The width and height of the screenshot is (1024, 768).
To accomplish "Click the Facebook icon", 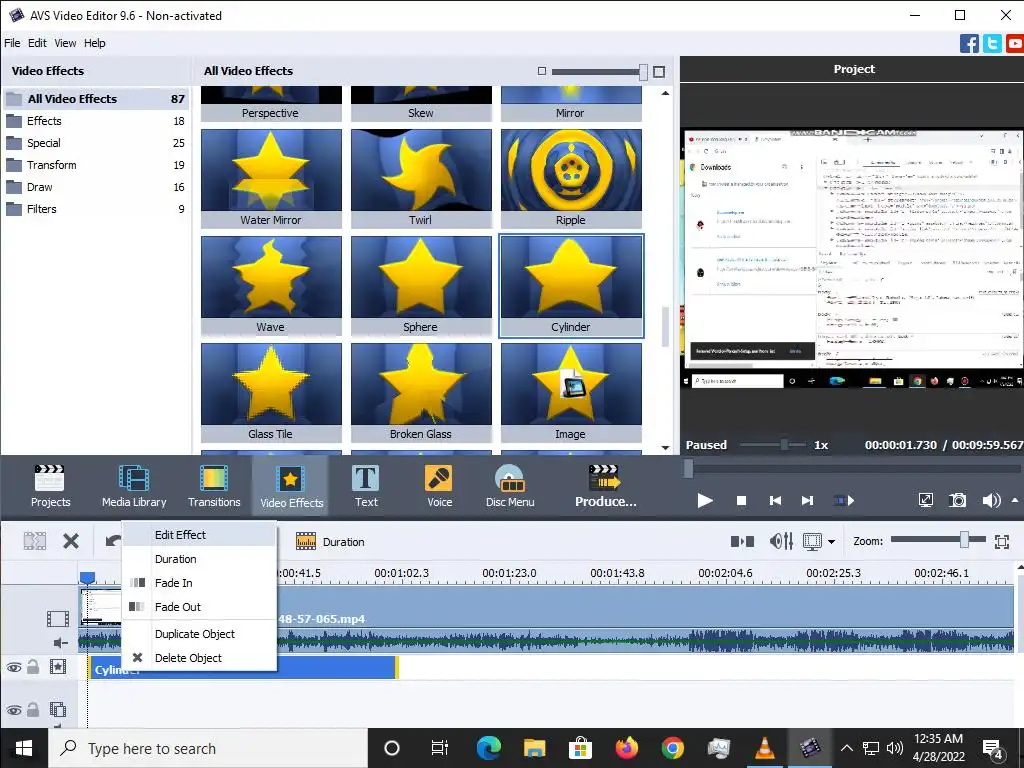I will (x=969, y=44).
